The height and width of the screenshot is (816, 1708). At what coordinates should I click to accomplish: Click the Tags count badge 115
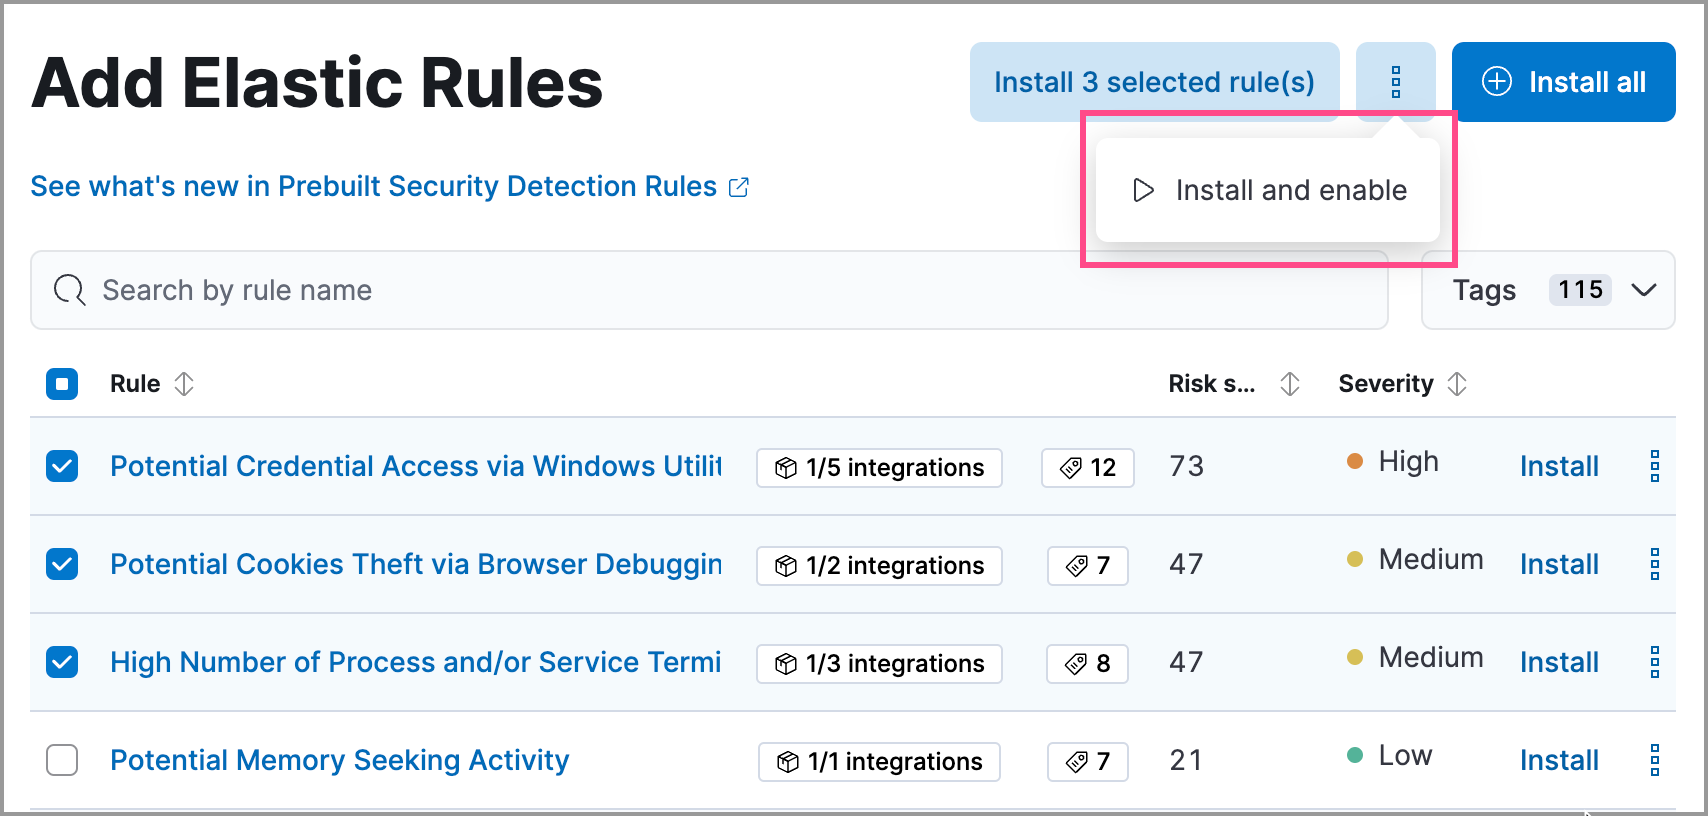[1580, 290]
